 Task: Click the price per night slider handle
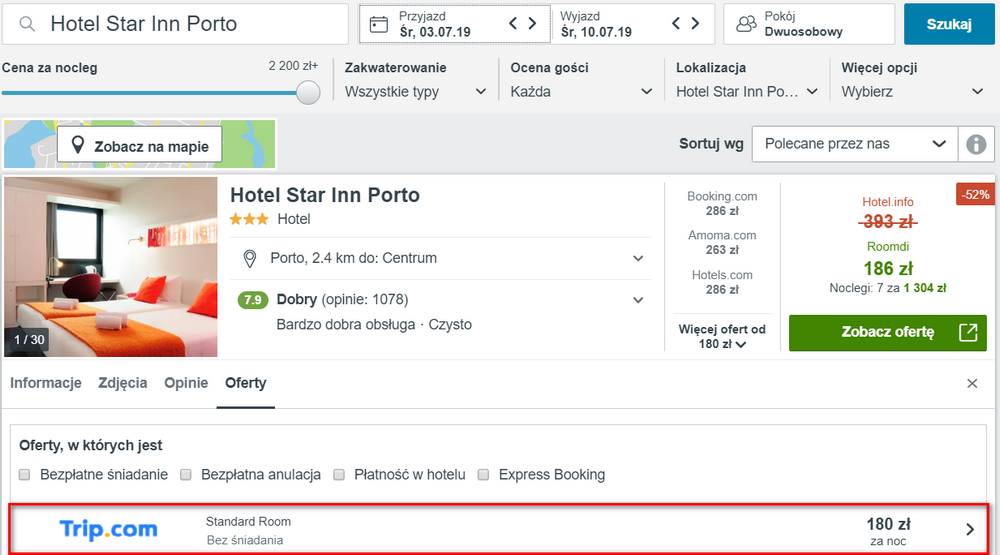pos(308,93)
